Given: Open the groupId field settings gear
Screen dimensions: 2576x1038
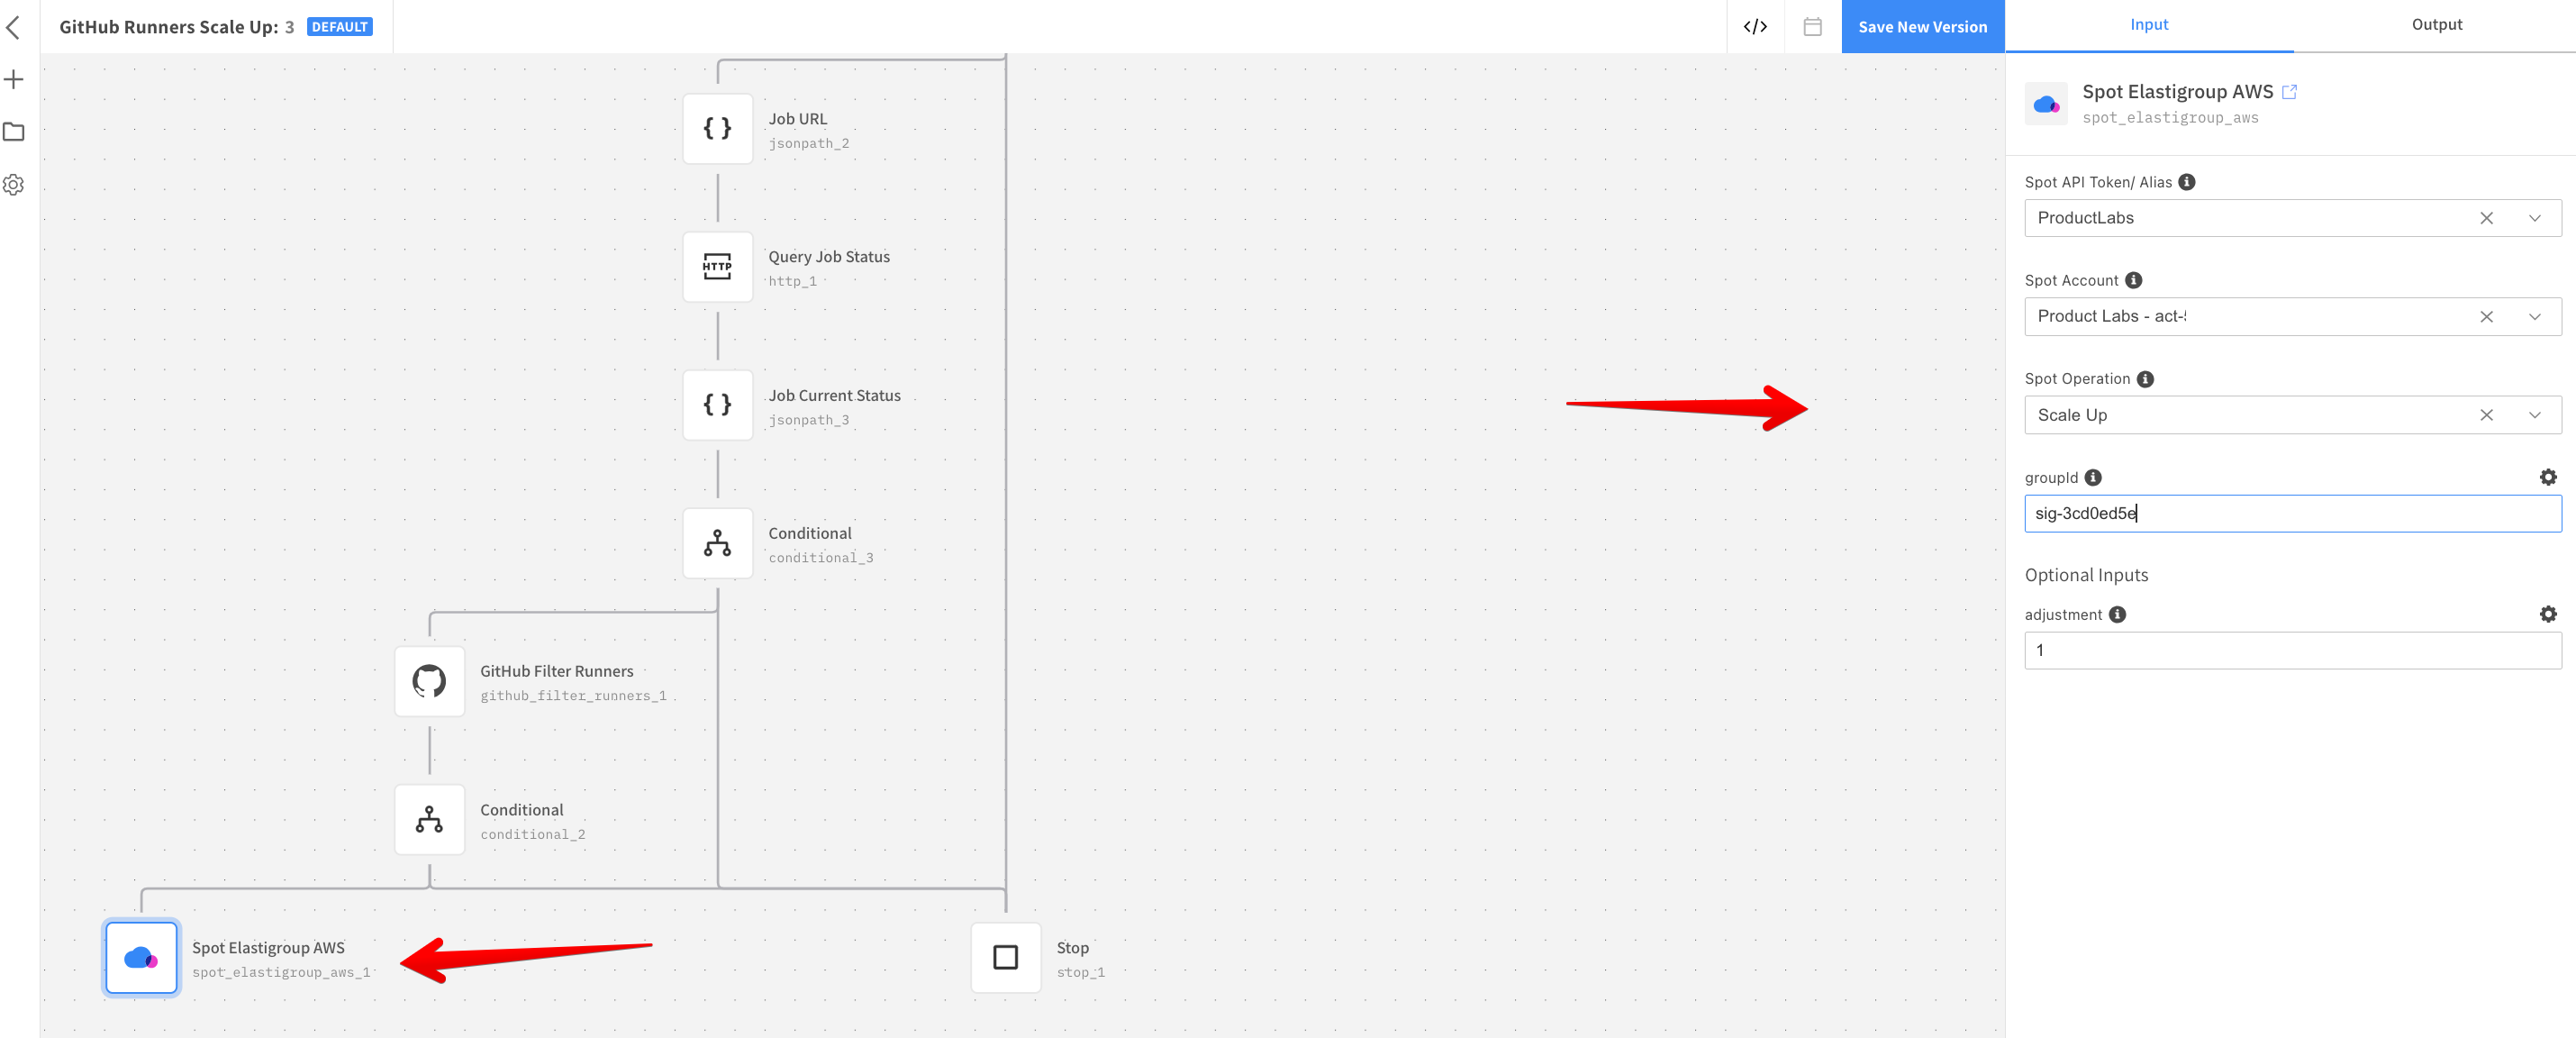Looking at the screenshot, I should coord(2547,477).
